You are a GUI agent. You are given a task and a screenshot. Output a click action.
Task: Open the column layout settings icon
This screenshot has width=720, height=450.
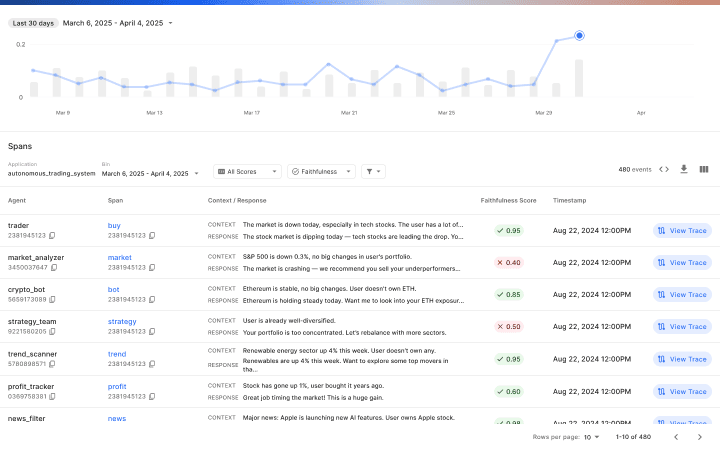point(703,169)
